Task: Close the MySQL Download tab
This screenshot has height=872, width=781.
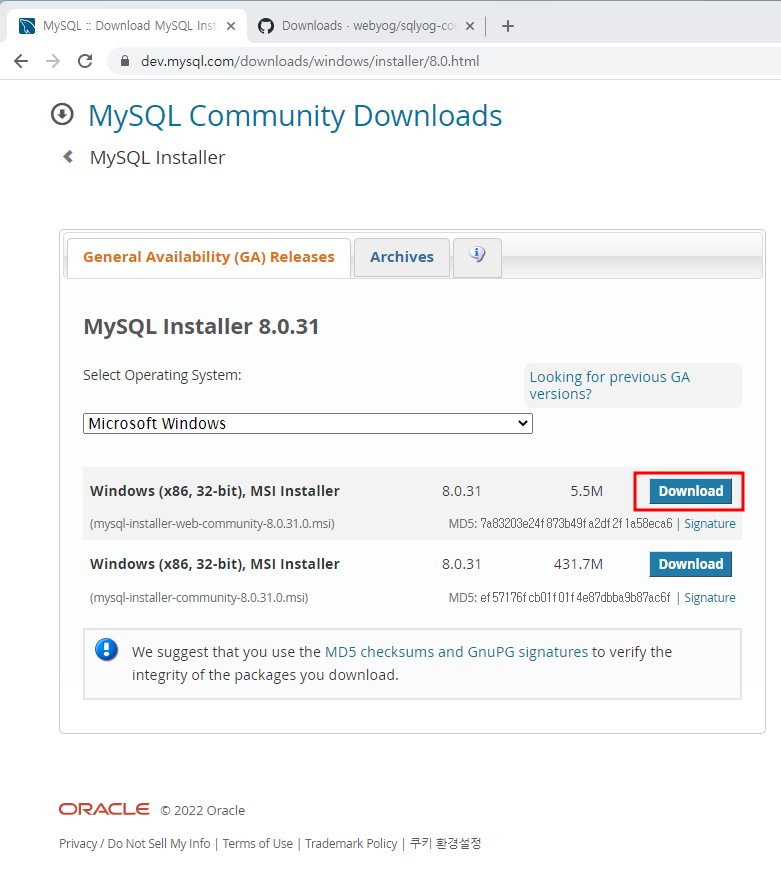Action: pyautogui.click(x=231, y=26)
